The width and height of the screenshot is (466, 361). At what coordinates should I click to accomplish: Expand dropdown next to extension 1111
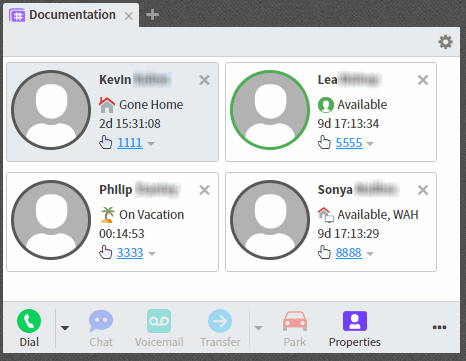click(x=151, y=144)
